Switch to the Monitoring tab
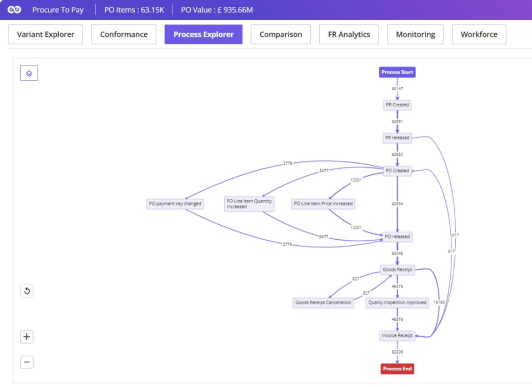Image resolution: width=532 pixels, height=387 pixels. coord(415,34)
